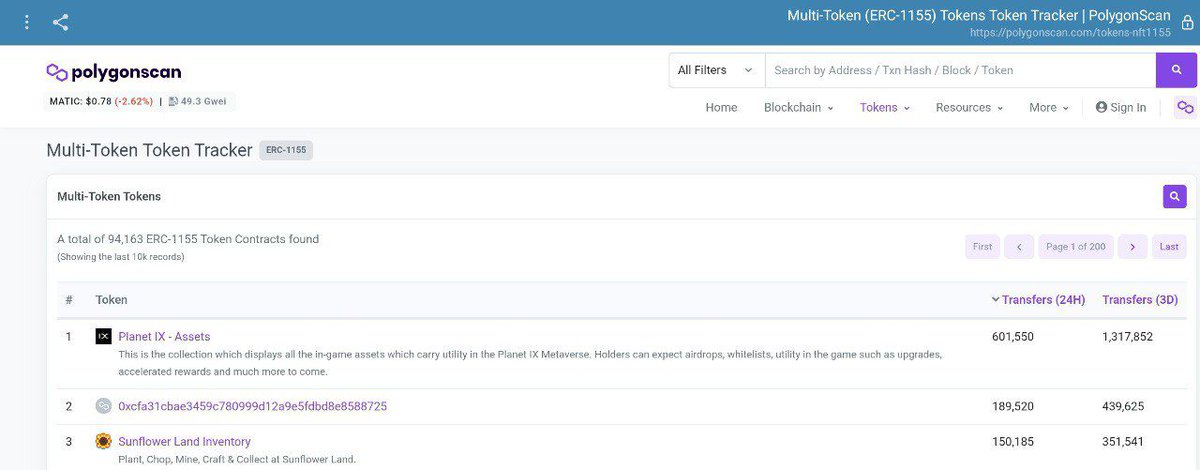
Task: Open Sunflower Land Inventory token
Action: point(184,441)
